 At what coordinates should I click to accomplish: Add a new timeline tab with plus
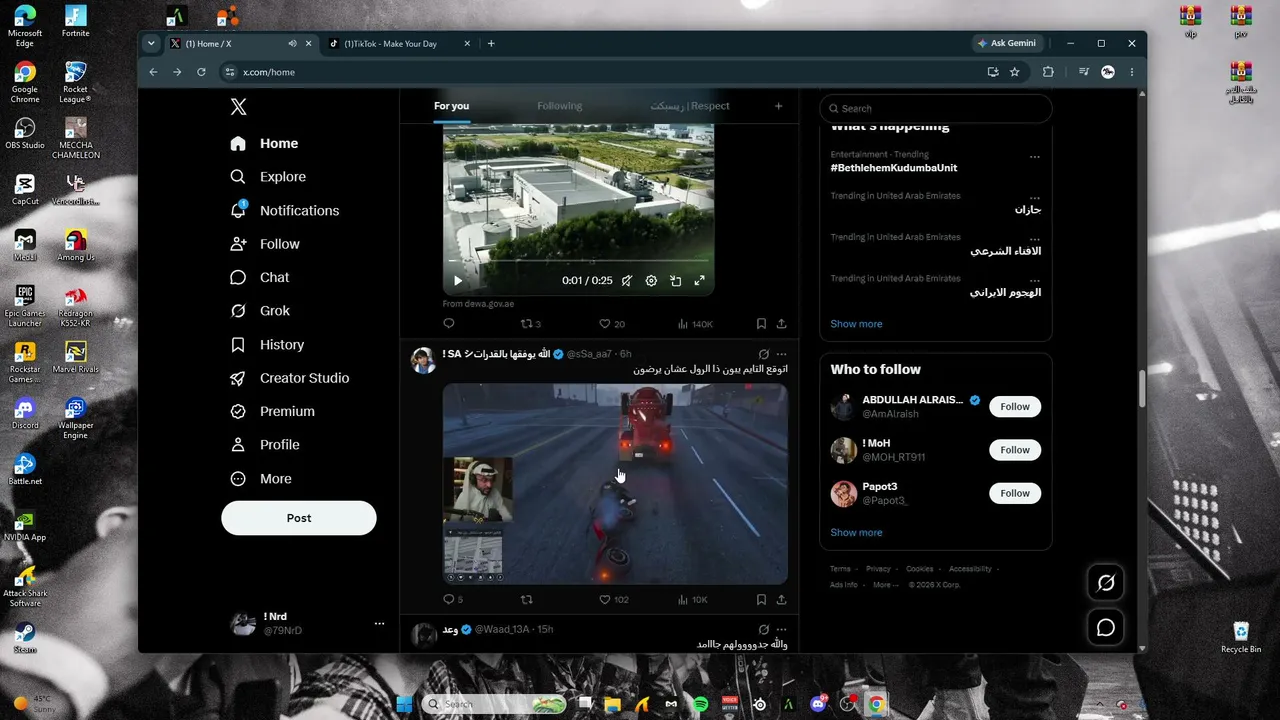point(778,106)
